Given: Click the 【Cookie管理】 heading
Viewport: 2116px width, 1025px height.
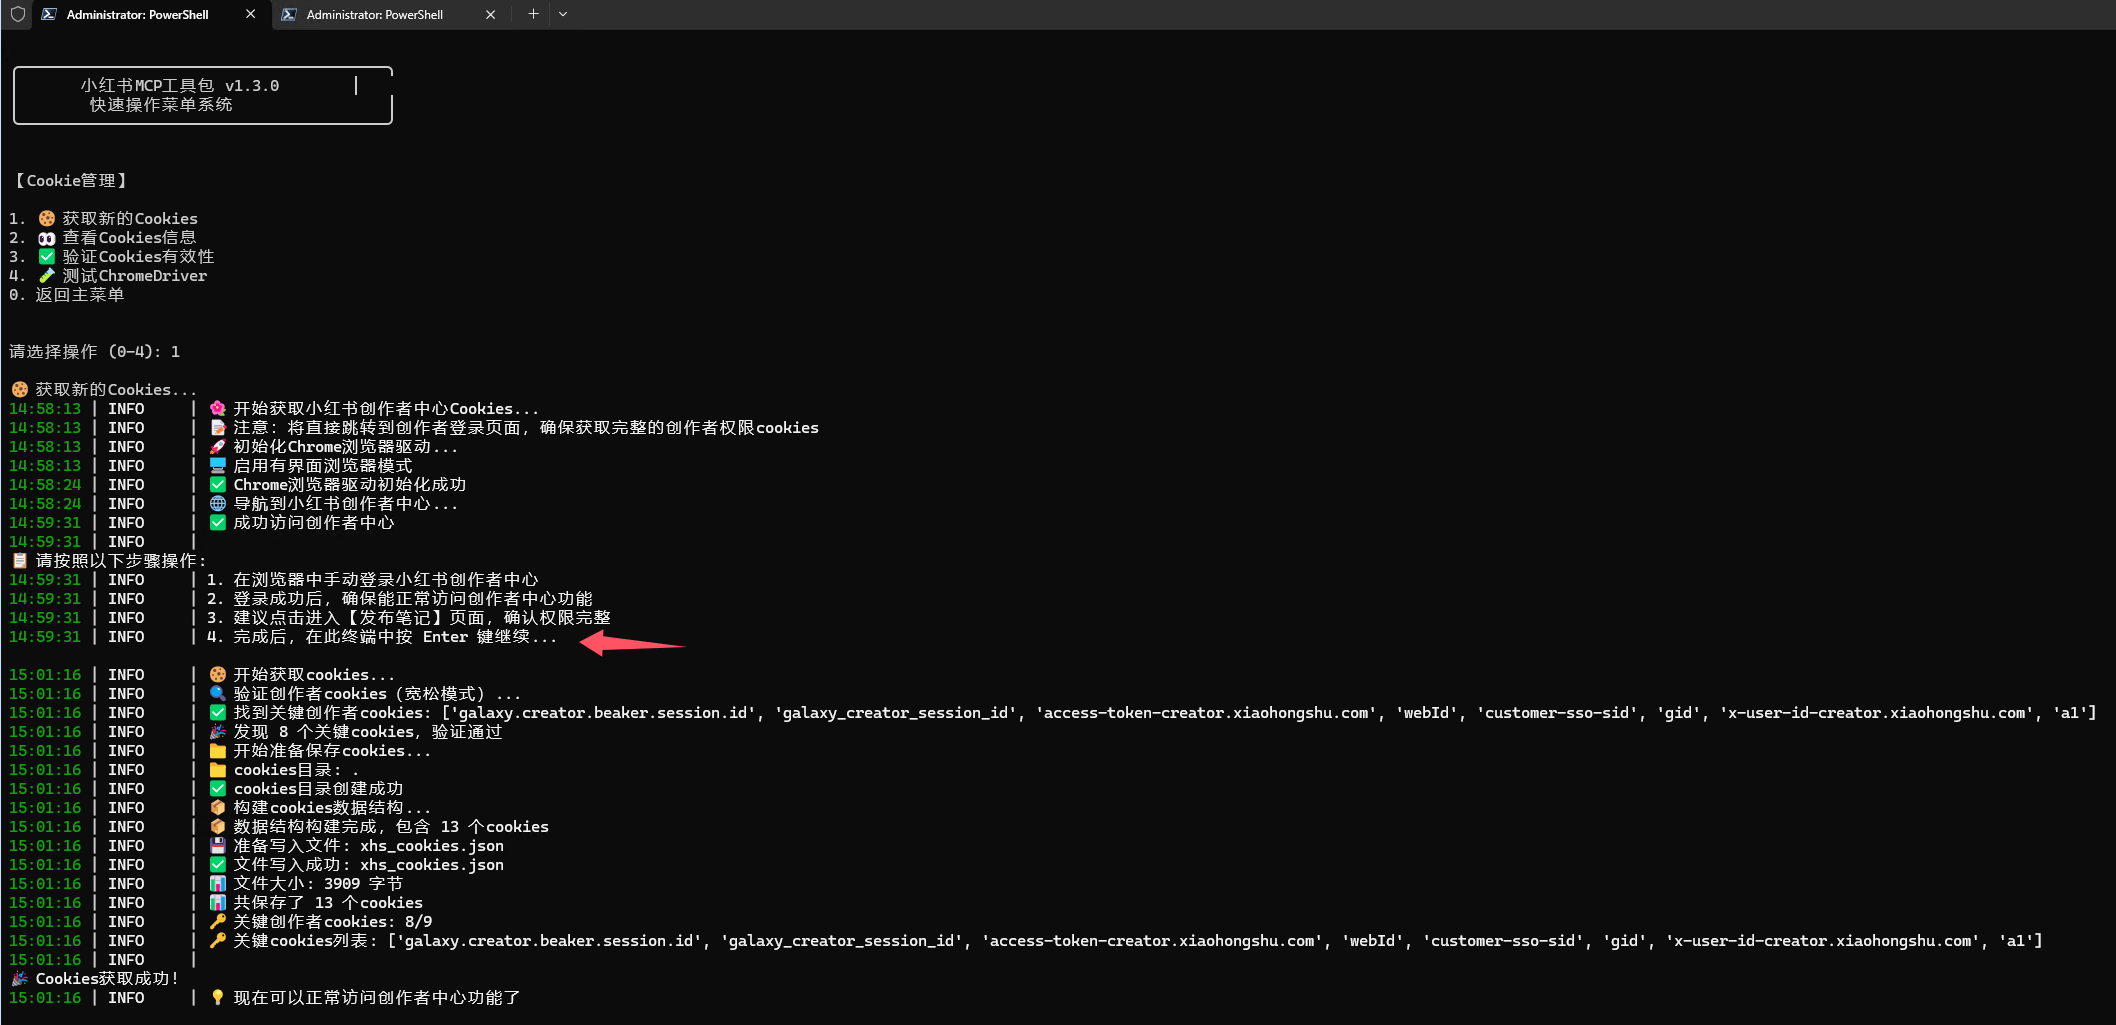Looking at the screenshot, I should pos(70,181).
